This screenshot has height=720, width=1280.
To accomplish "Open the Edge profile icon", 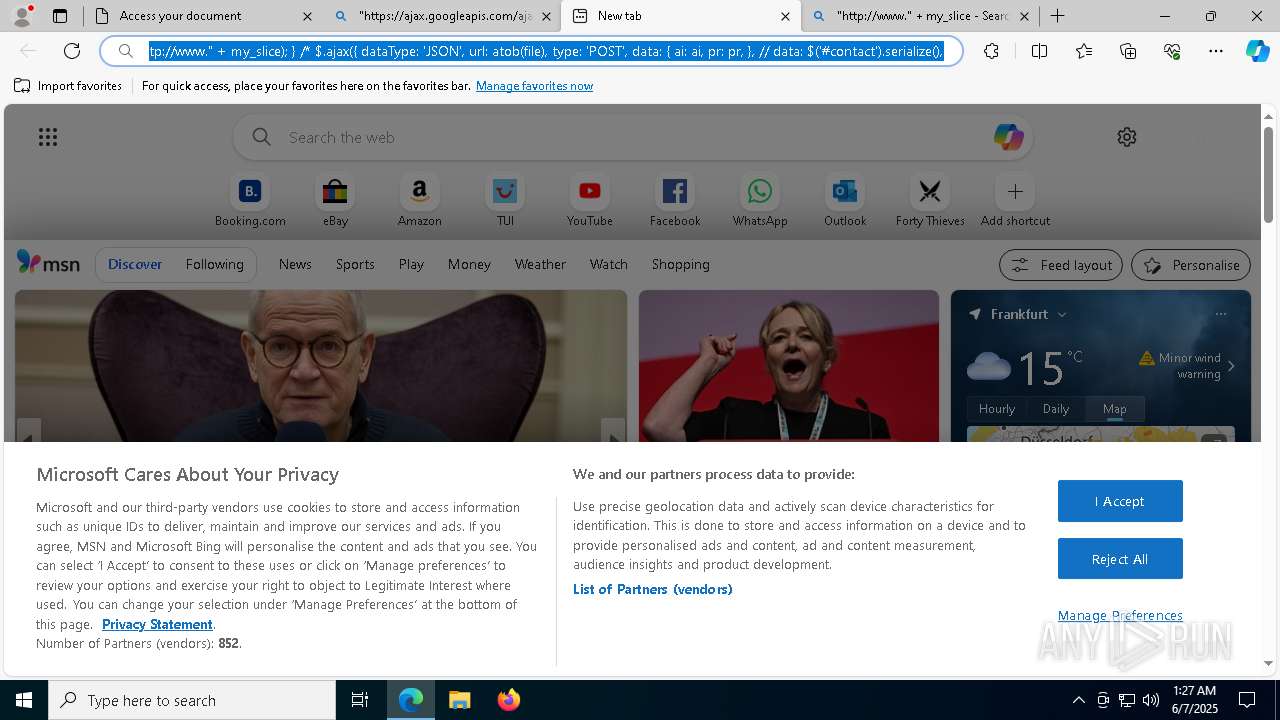I will (21, 16).
